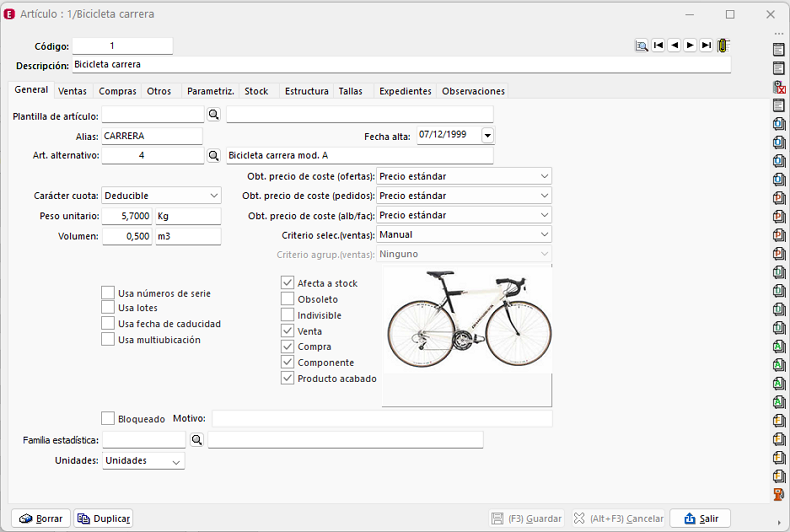The height and width of the screenshot is (532, 790).
Task: Enable Usa números de serie checkbox
Action: 108,293
